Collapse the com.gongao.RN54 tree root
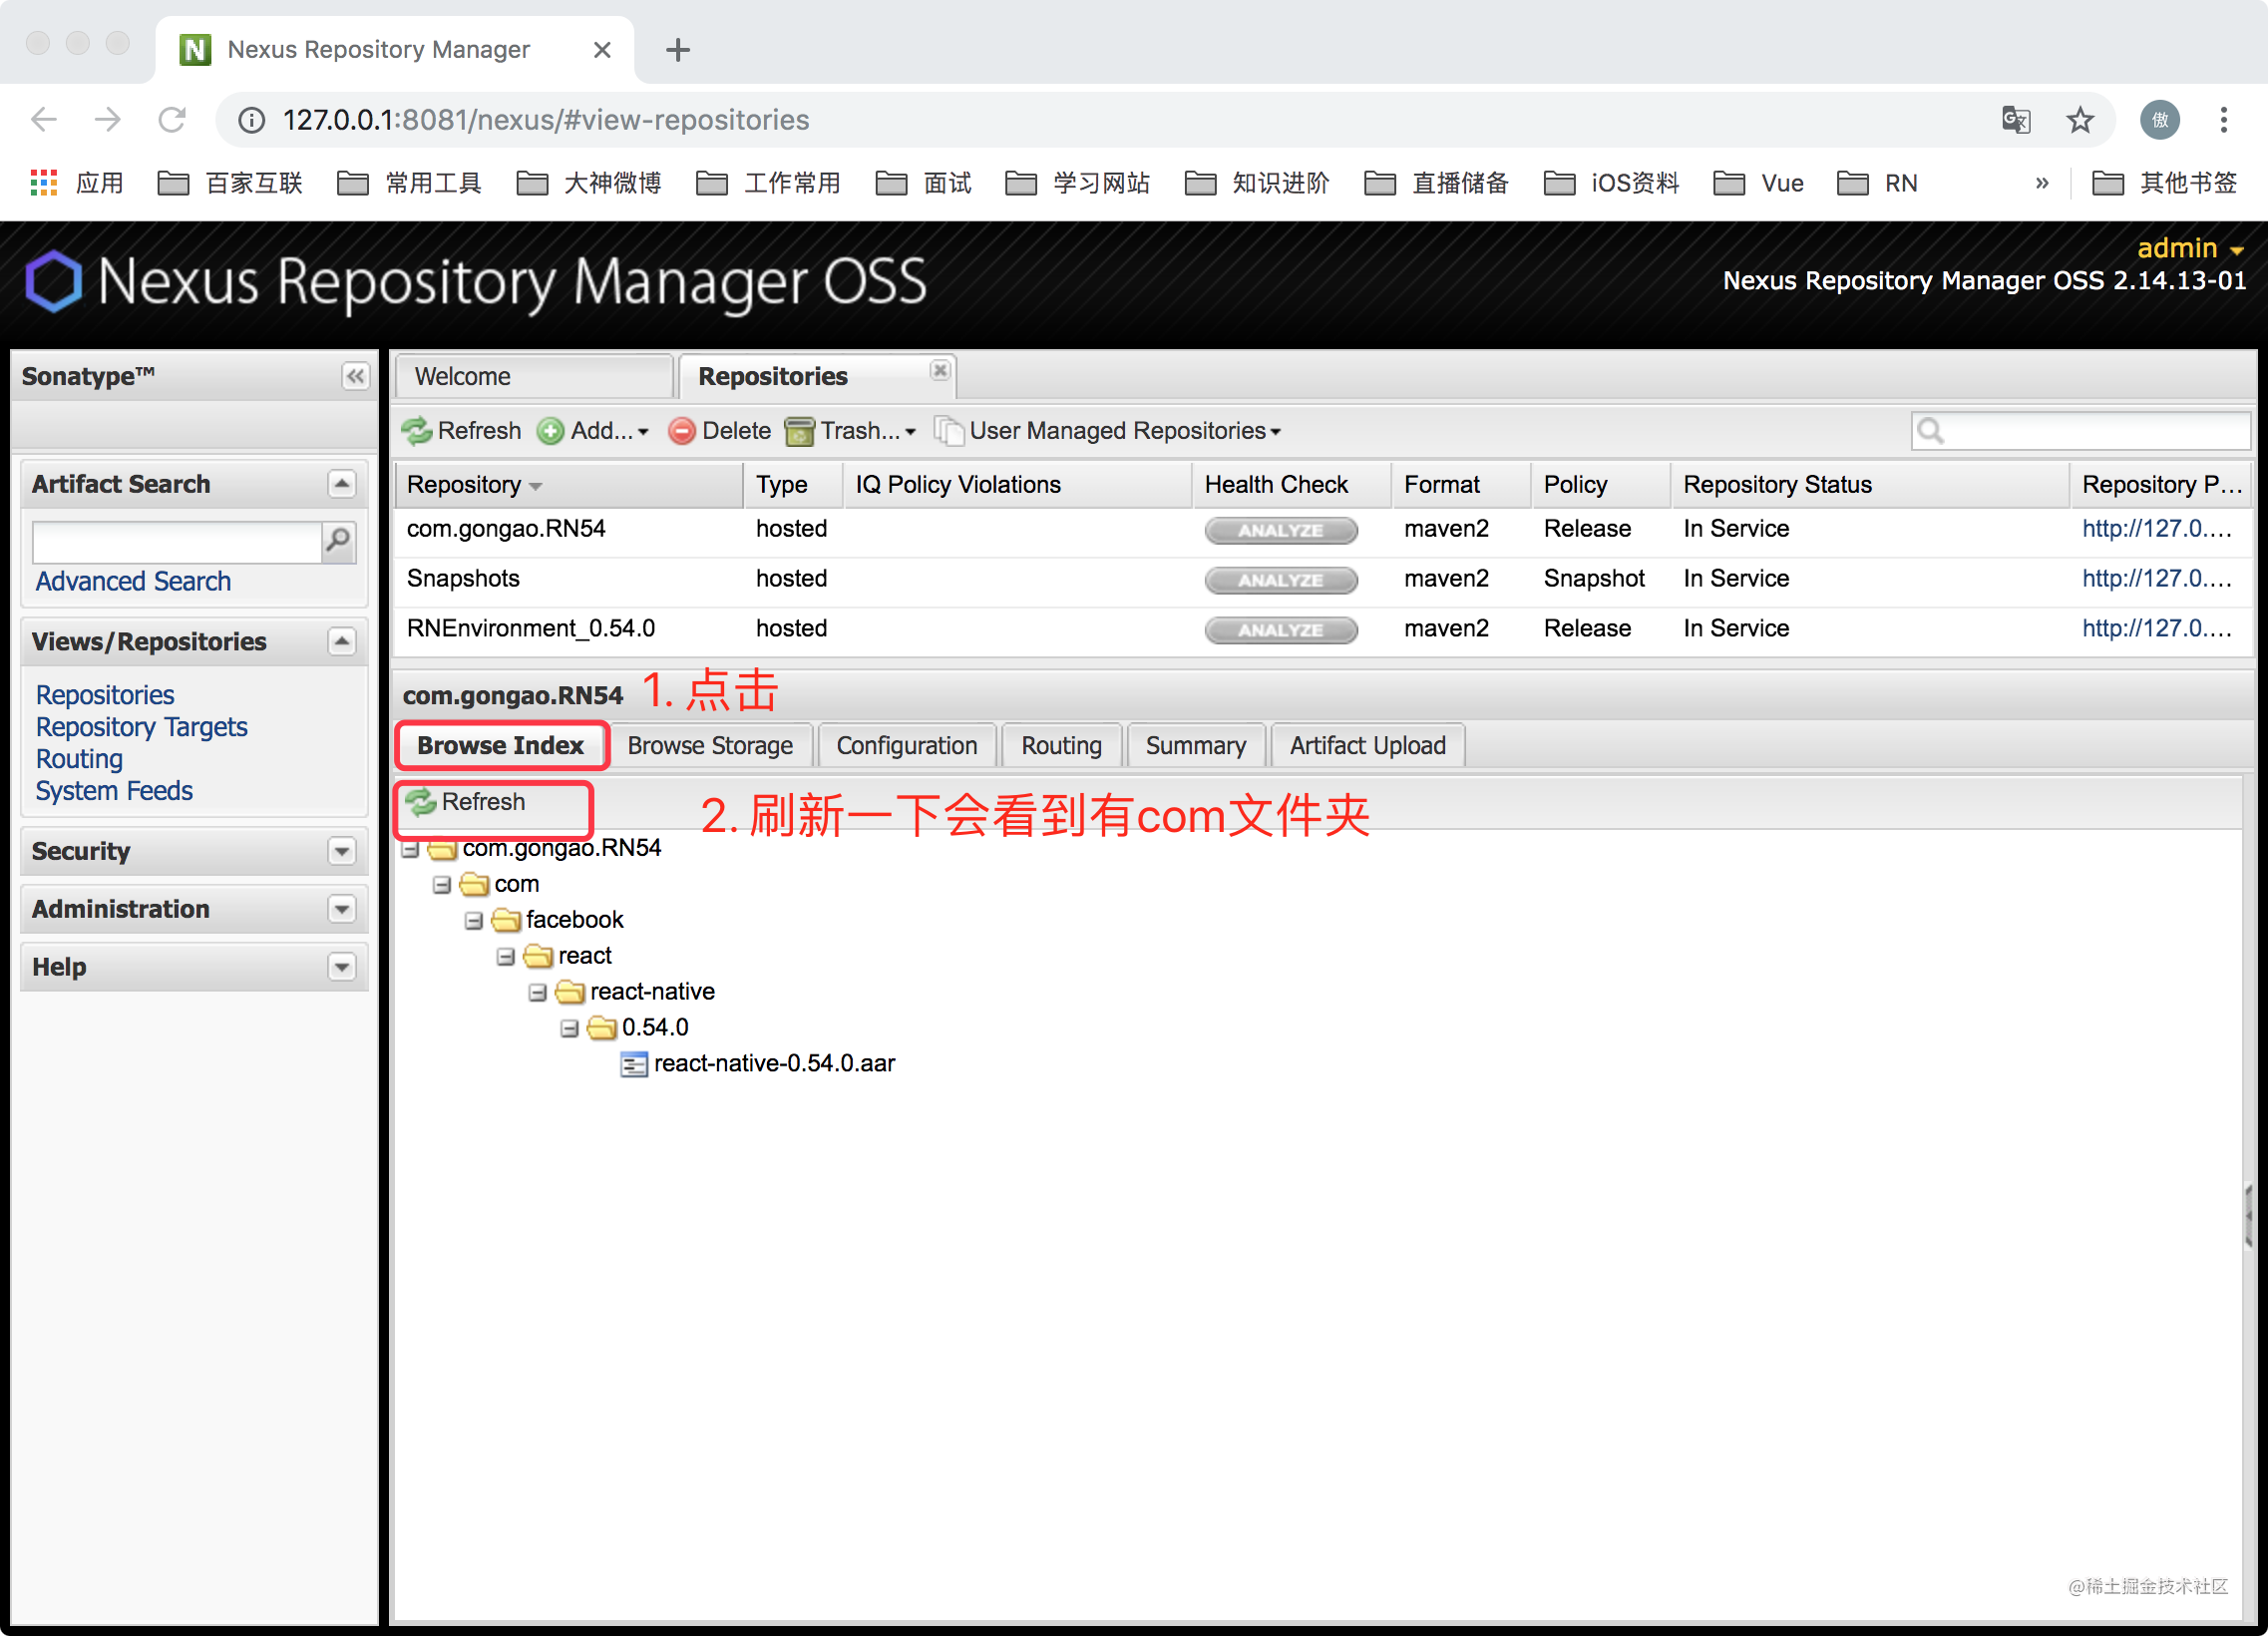This screenshot has width=2268, height=1636. (410, 849)
